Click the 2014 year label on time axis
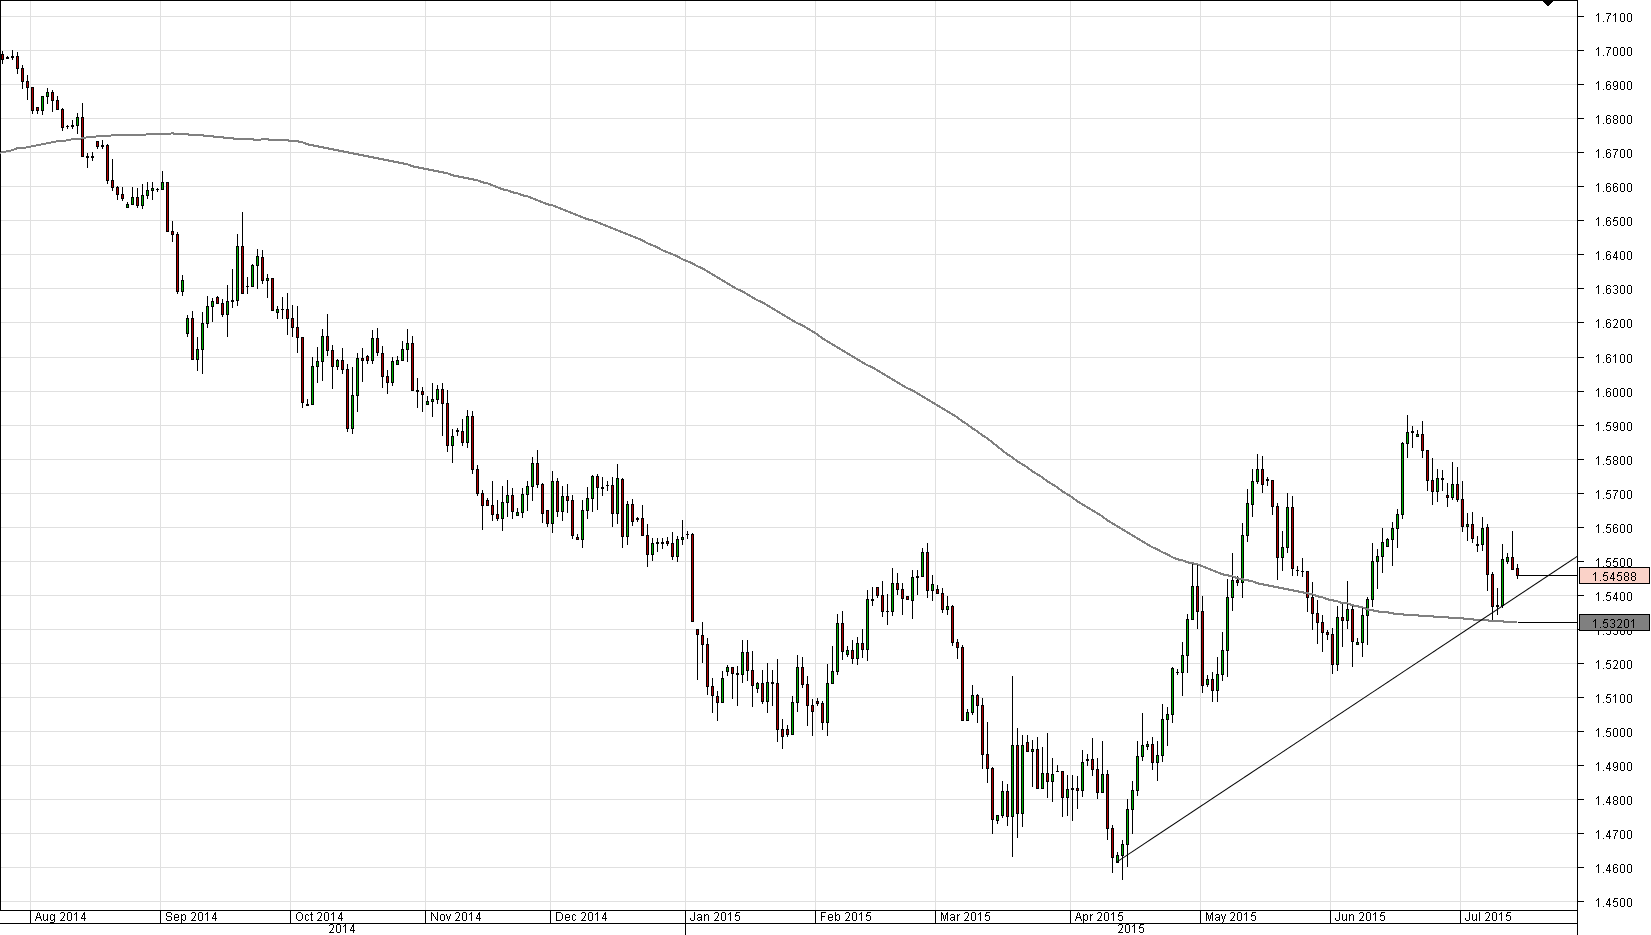The height and width of the screenshot is (935, 1651). 343,929
